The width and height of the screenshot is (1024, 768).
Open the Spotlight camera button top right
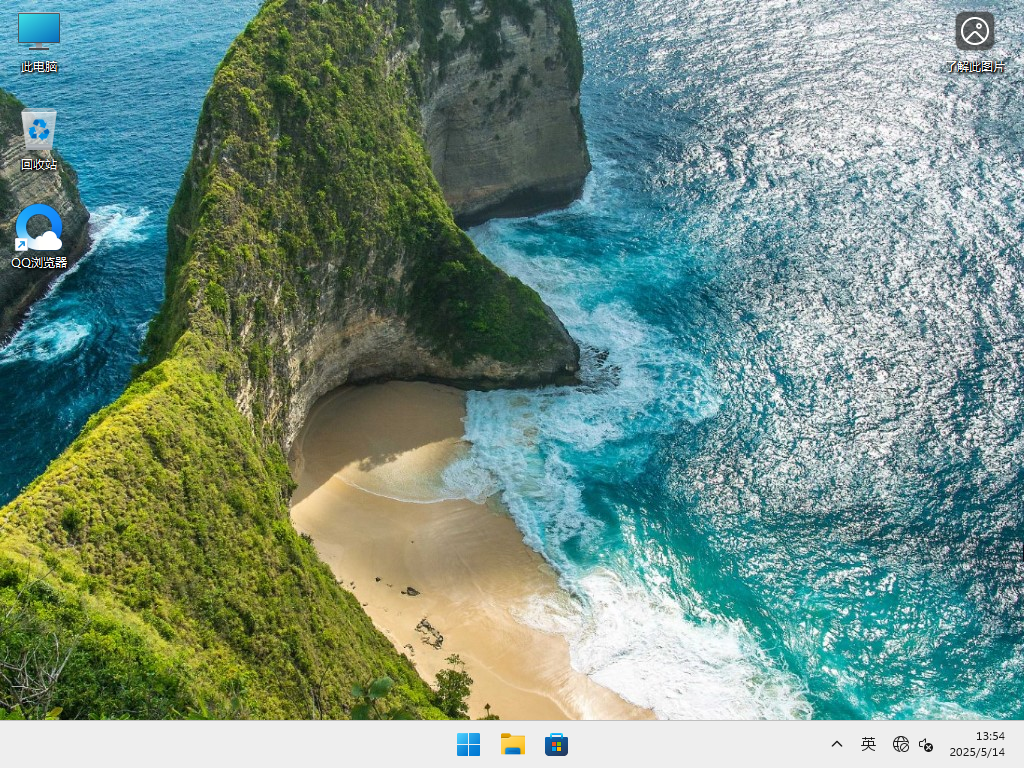coord(975,30)
